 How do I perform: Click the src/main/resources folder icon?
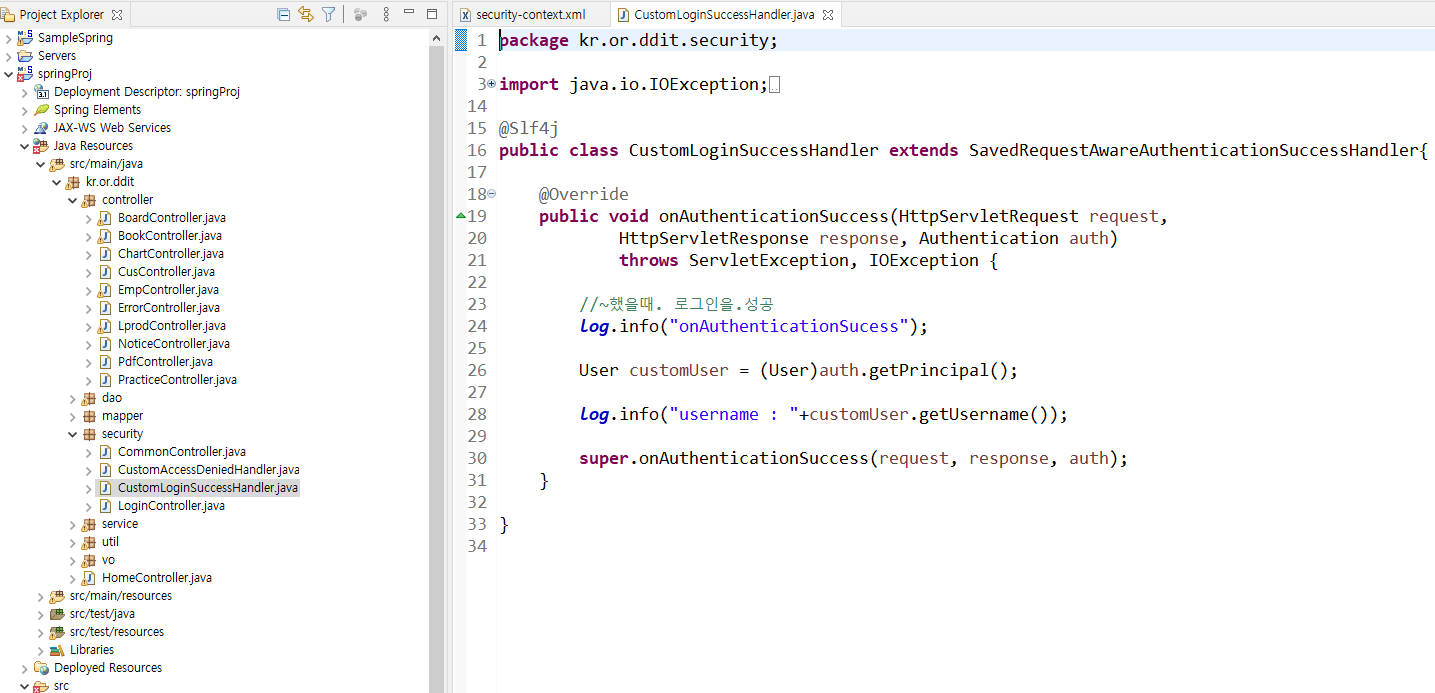(57, 596)
